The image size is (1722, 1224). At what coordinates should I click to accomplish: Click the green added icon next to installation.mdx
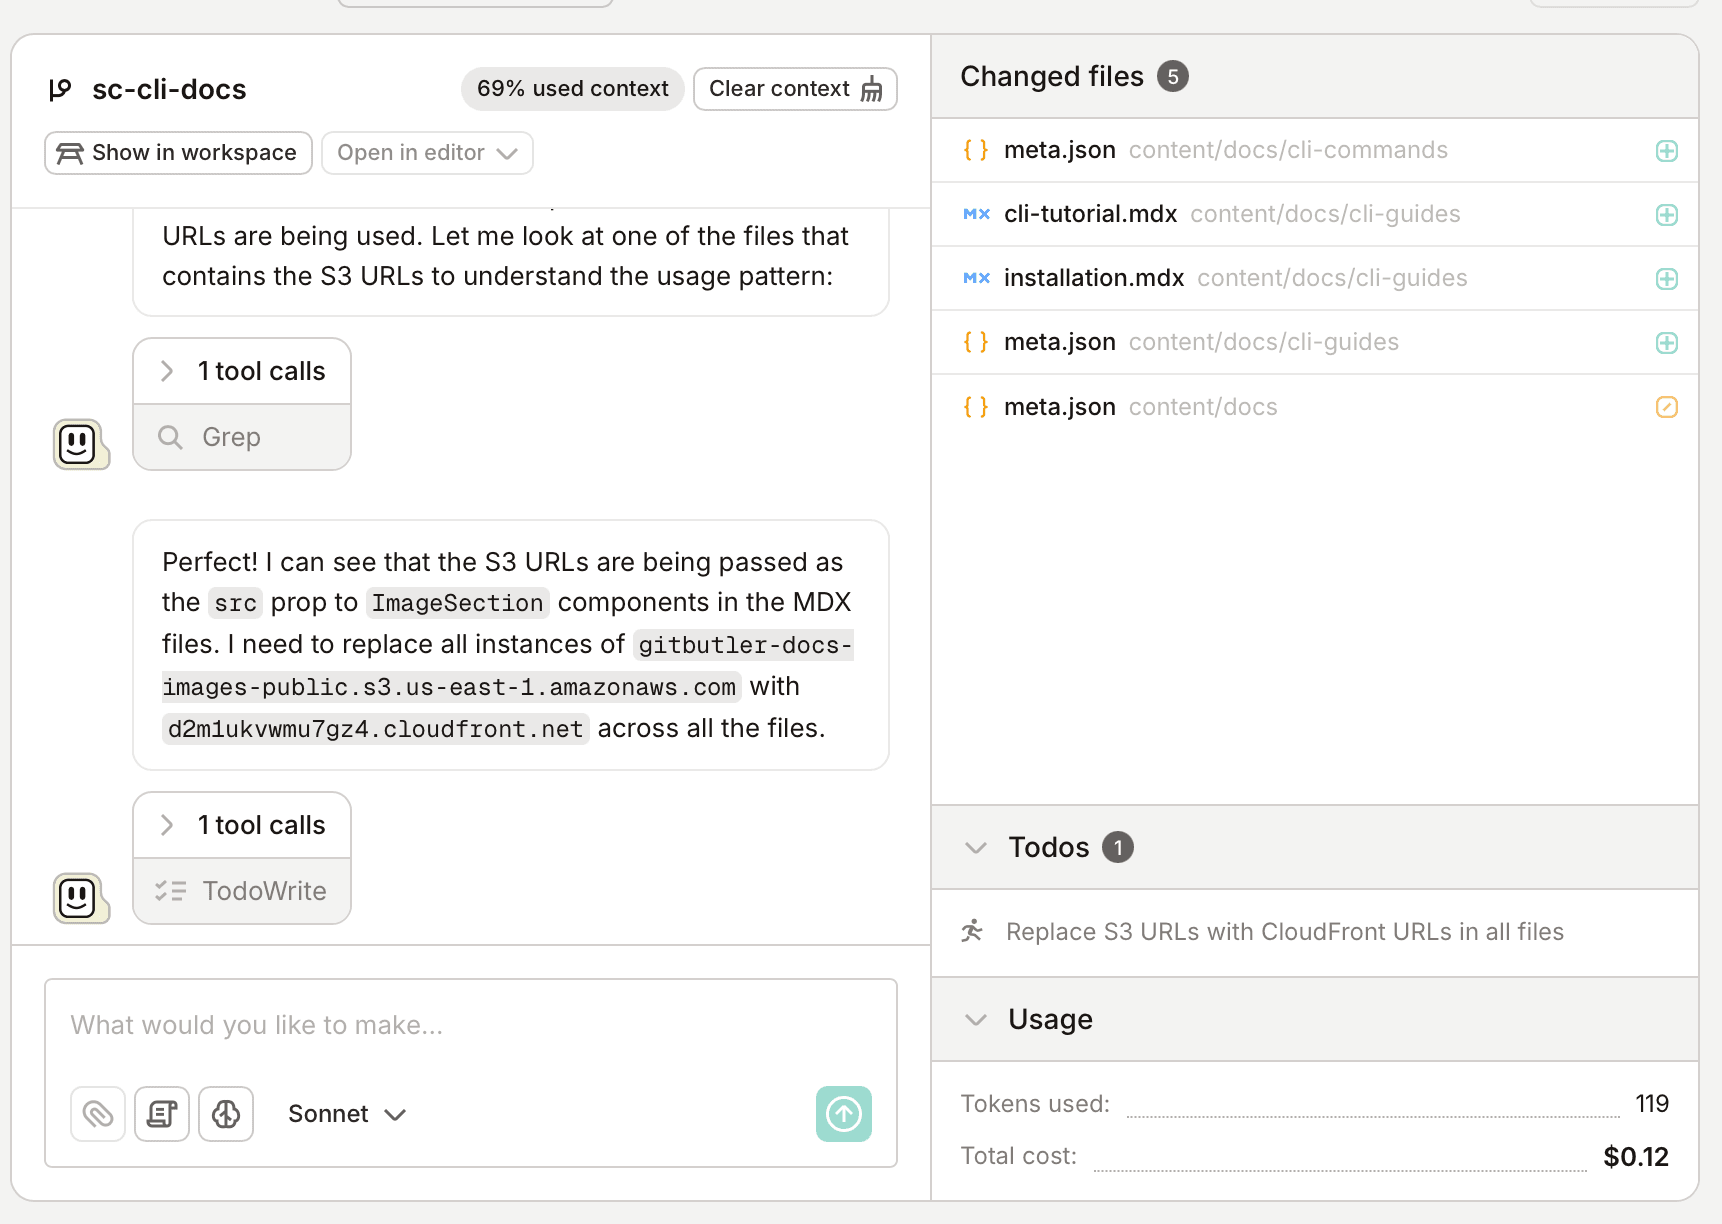[x=1666, y=279]
